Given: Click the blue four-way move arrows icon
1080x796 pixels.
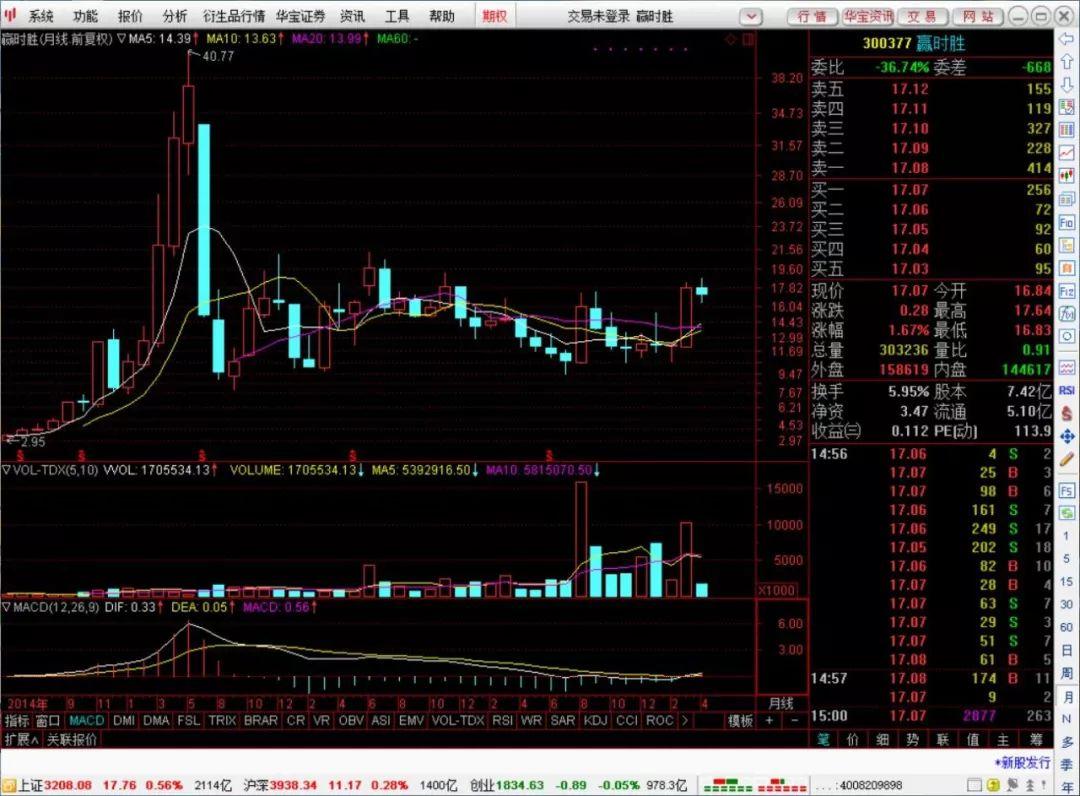Looking at the screenshot, I should [x=1066, y=437].
